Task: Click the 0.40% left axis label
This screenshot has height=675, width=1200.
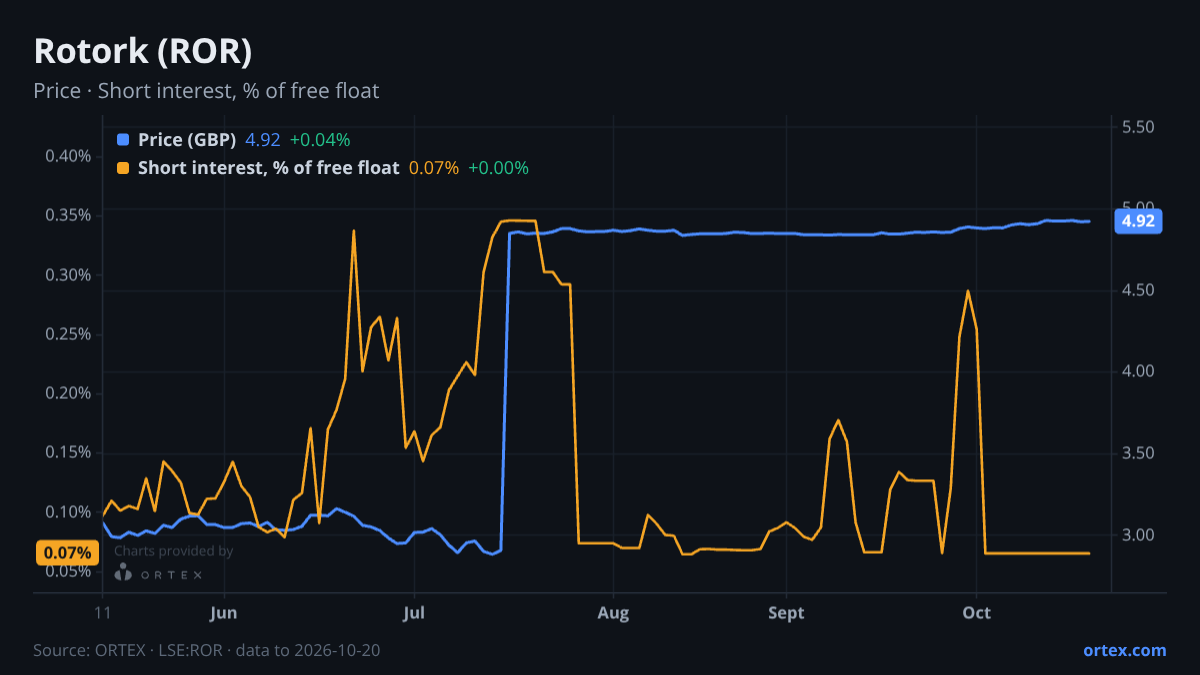Action: click(68, 156)
